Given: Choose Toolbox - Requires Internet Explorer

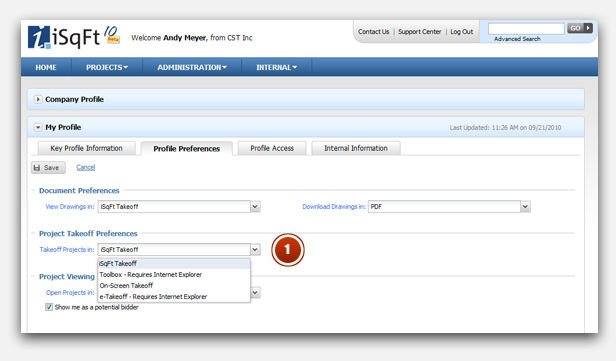Looking at the screenshot, I should 174,275.
